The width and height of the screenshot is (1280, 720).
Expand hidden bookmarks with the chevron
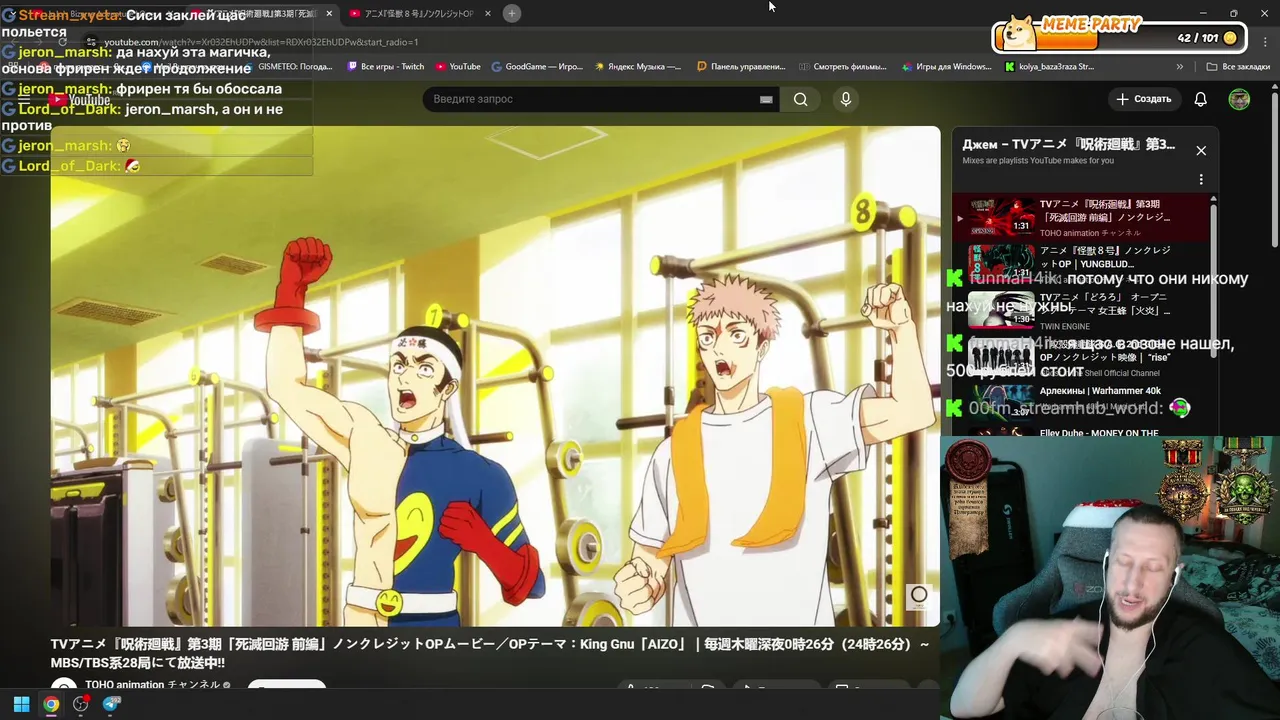pyautogui.click(x=1180, y=67)
